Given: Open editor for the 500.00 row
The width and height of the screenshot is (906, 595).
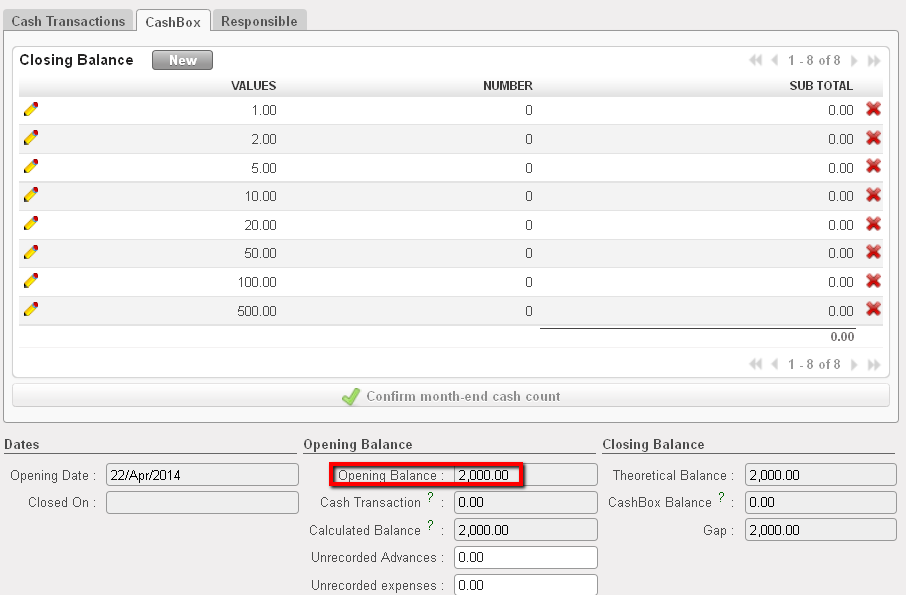Looking at the screenshot, I should click(x=30, y=310).
